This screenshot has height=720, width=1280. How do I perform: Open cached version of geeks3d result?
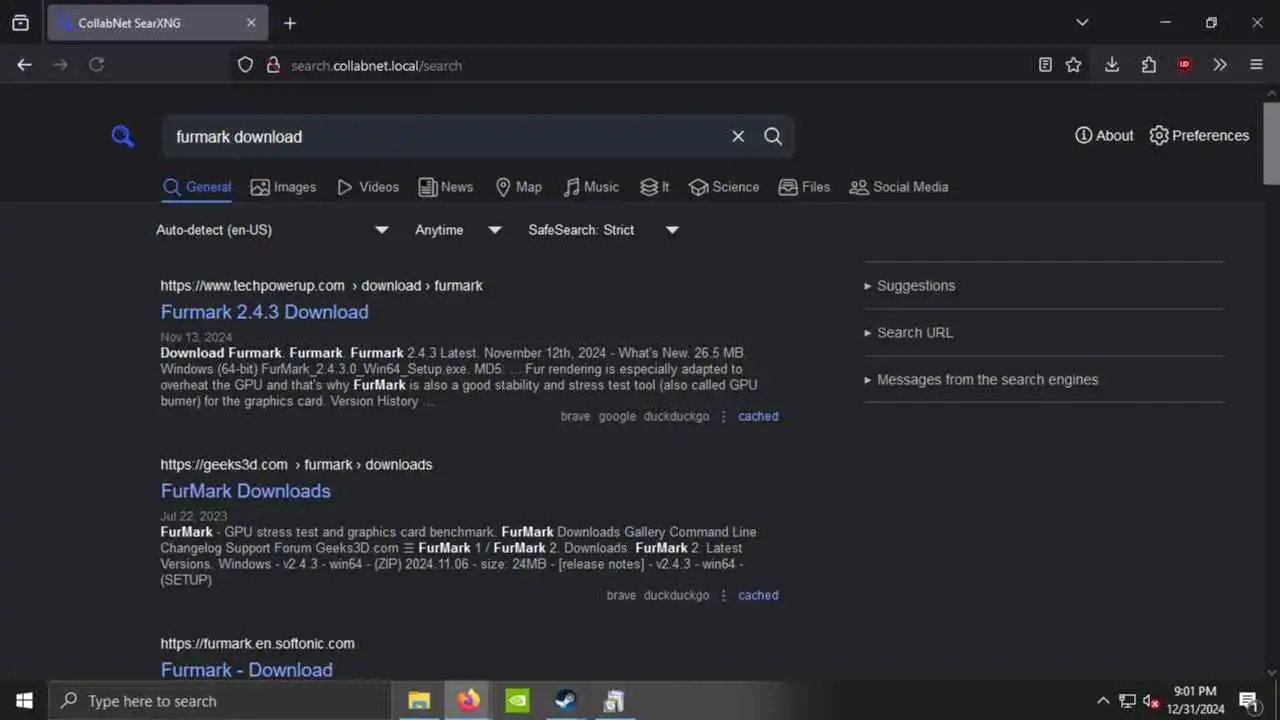[758, 595]
